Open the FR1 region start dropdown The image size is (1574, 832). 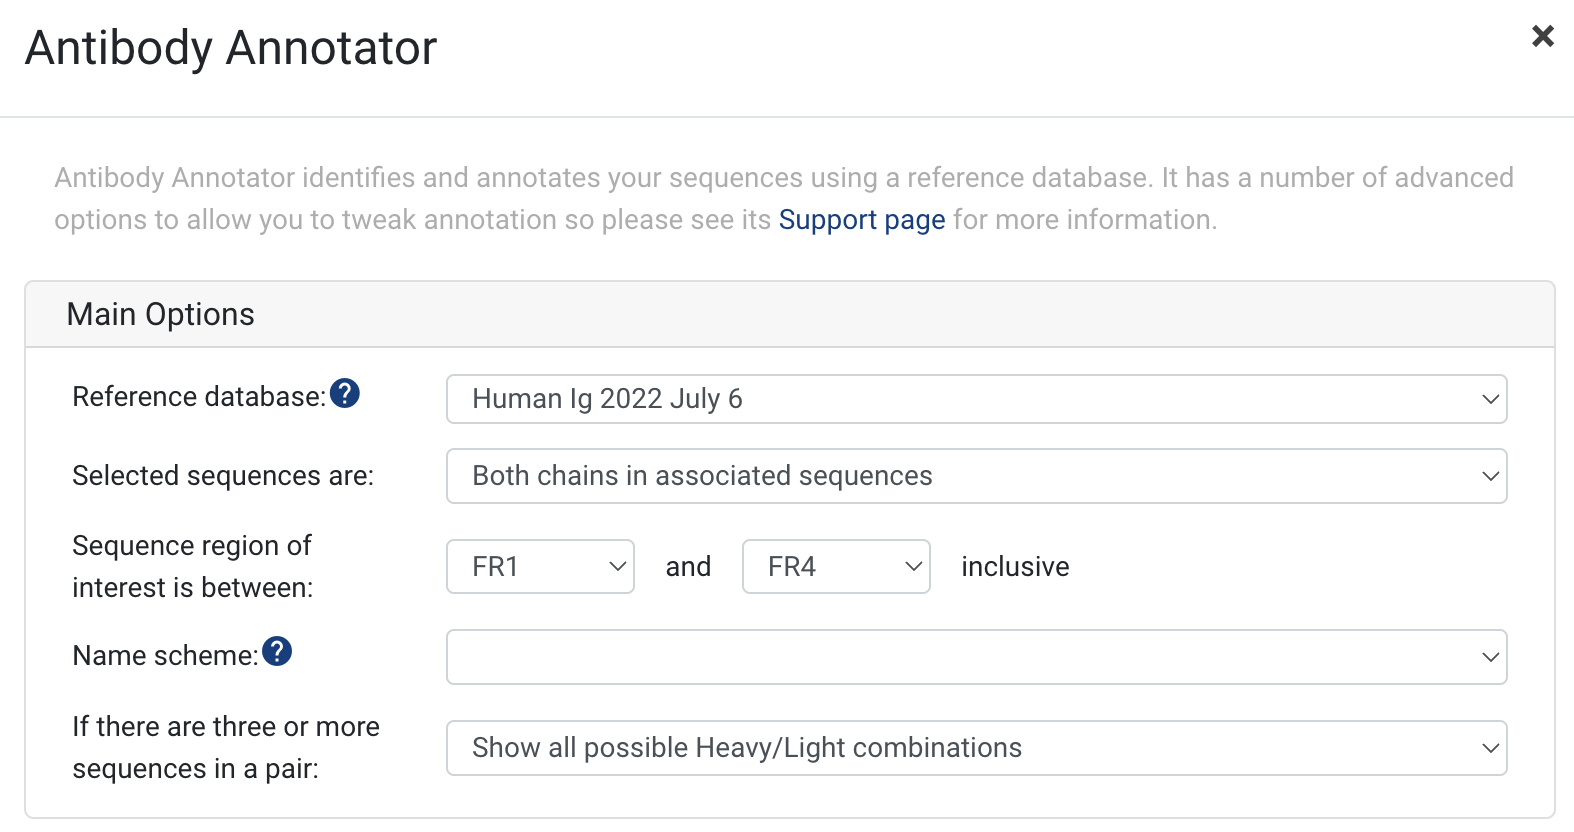click(540, 566)
